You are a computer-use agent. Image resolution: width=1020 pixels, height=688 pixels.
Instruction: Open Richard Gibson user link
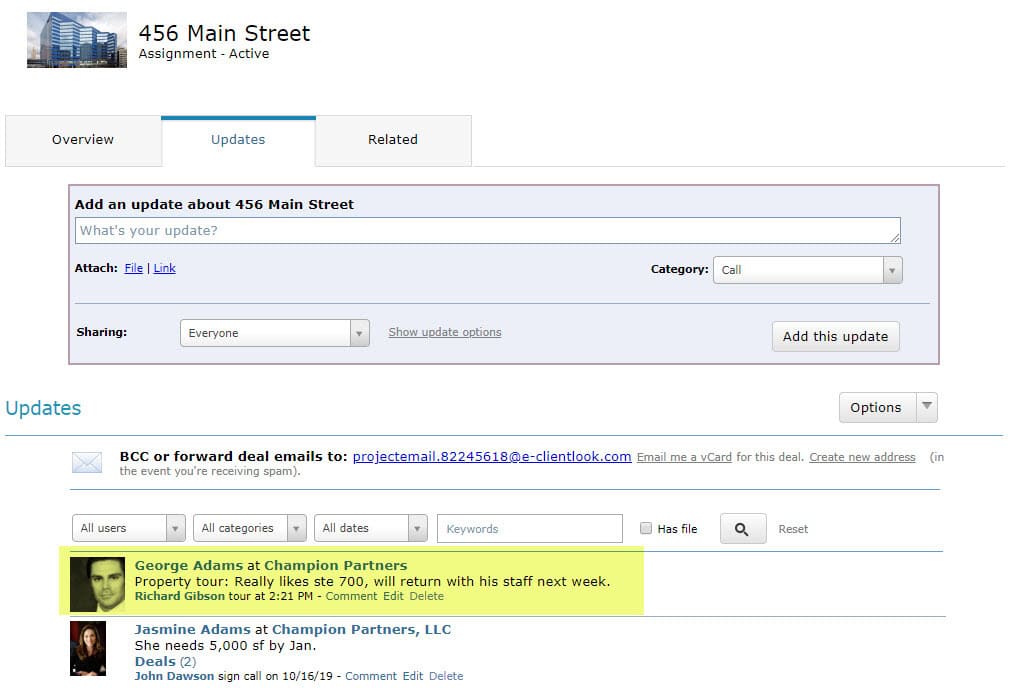pos(180,596)
